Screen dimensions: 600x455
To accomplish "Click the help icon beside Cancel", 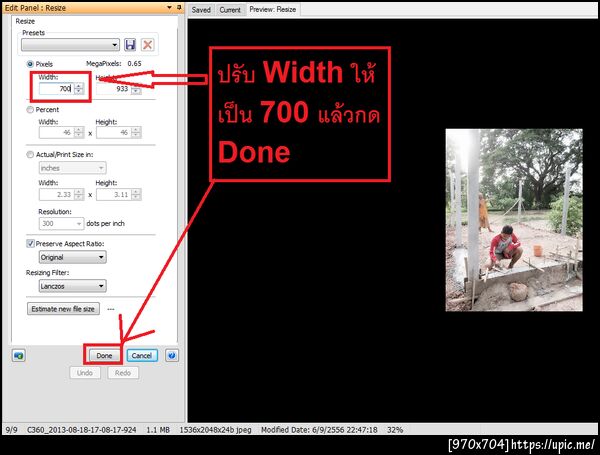I will point(172,356).
